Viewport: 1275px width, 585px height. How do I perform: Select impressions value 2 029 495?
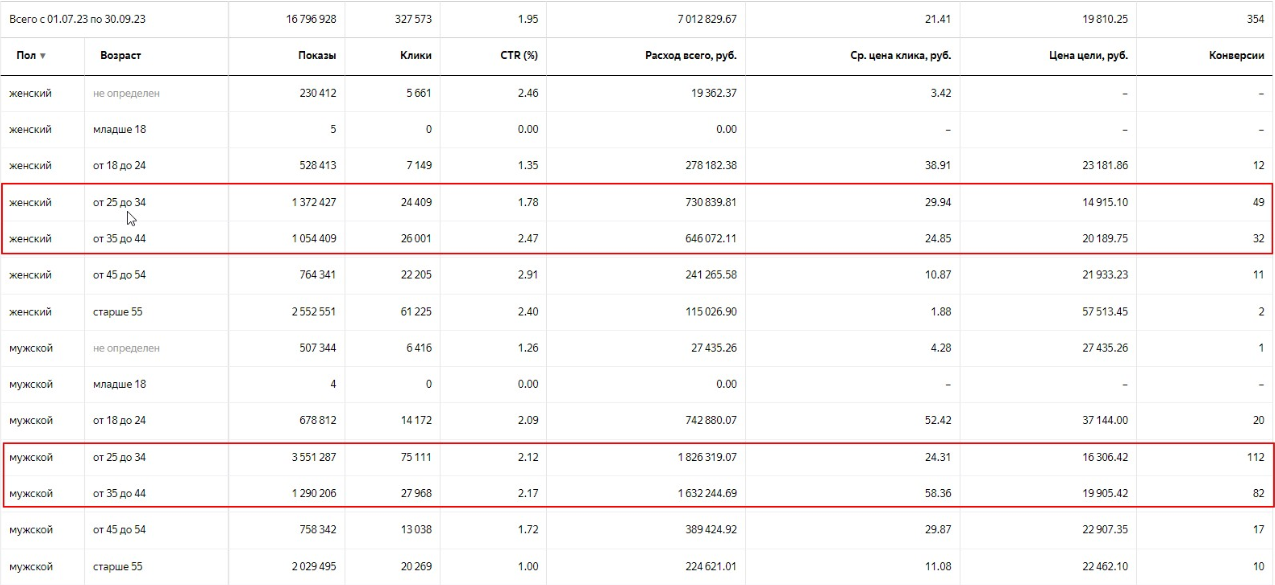(x=305, y=566)
